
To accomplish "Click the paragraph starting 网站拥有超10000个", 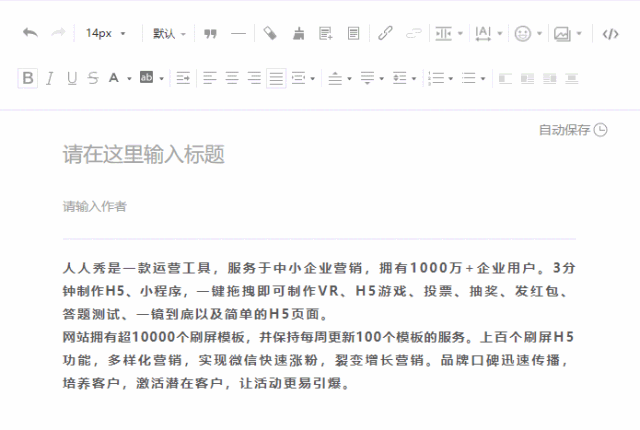I will pos(319,360).
